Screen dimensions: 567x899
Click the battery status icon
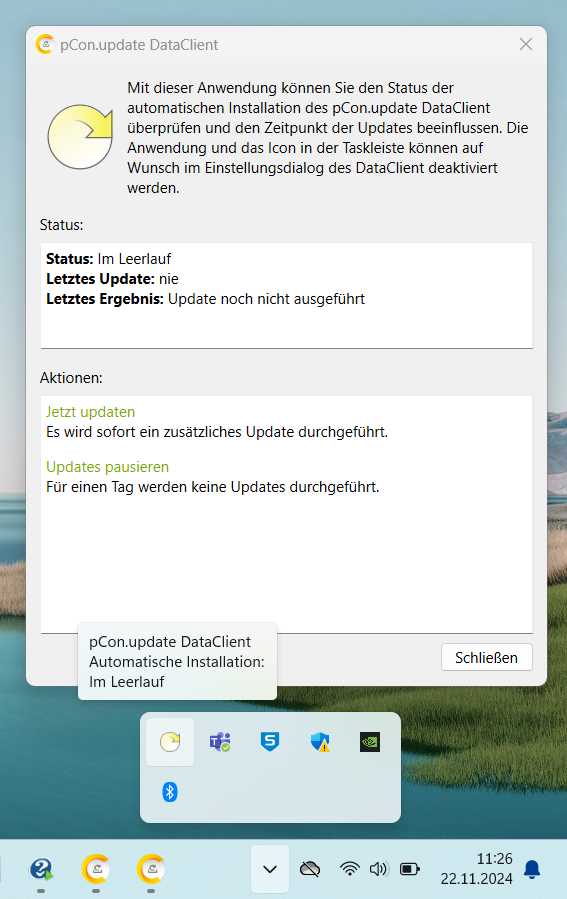409,869
